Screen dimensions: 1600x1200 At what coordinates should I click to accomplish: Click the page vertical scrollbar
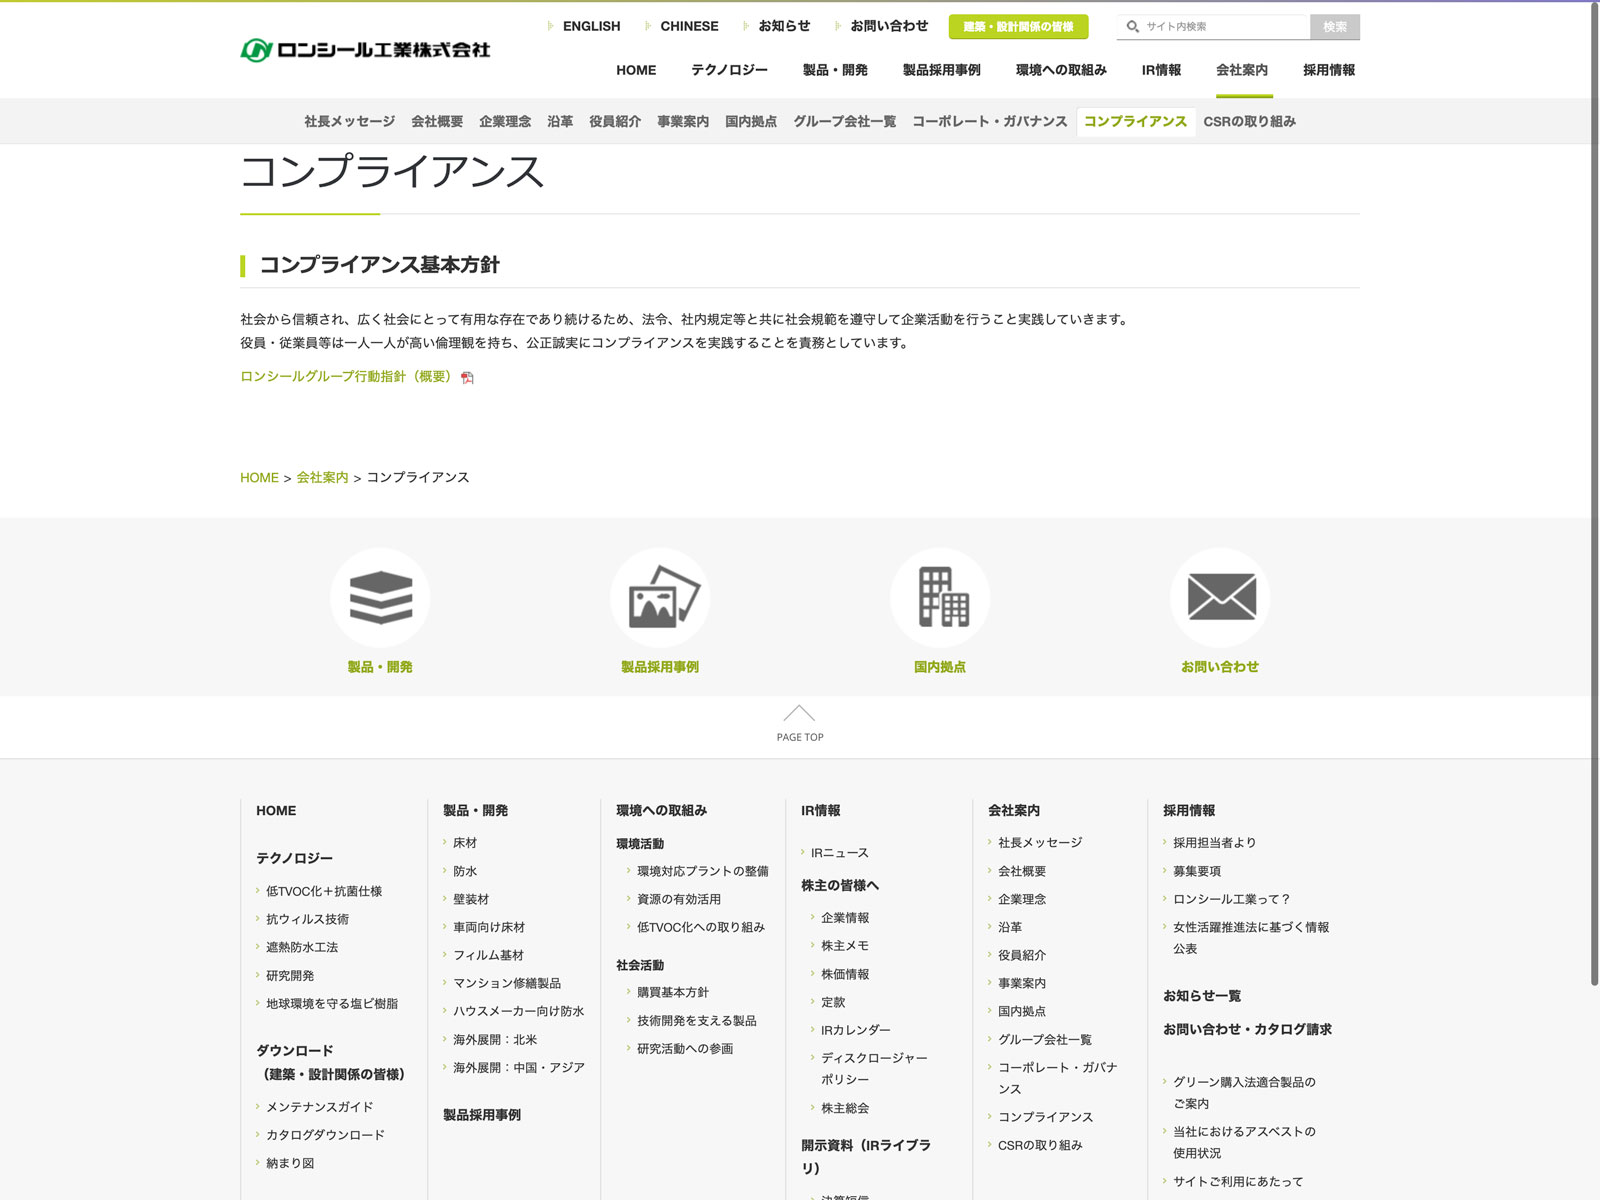click(1594, 500)
